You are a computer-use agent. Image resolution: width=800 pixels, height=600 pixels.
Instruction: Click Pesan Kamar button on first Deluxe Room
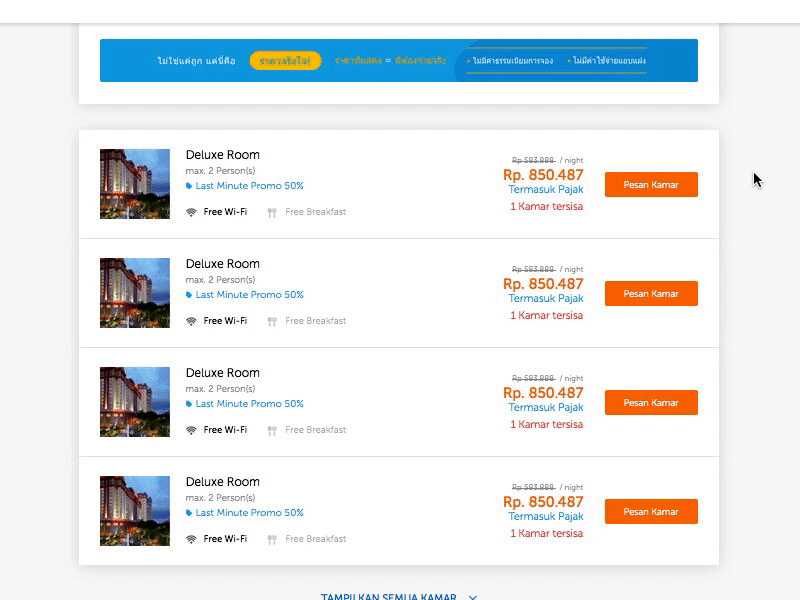pos(651,184)
